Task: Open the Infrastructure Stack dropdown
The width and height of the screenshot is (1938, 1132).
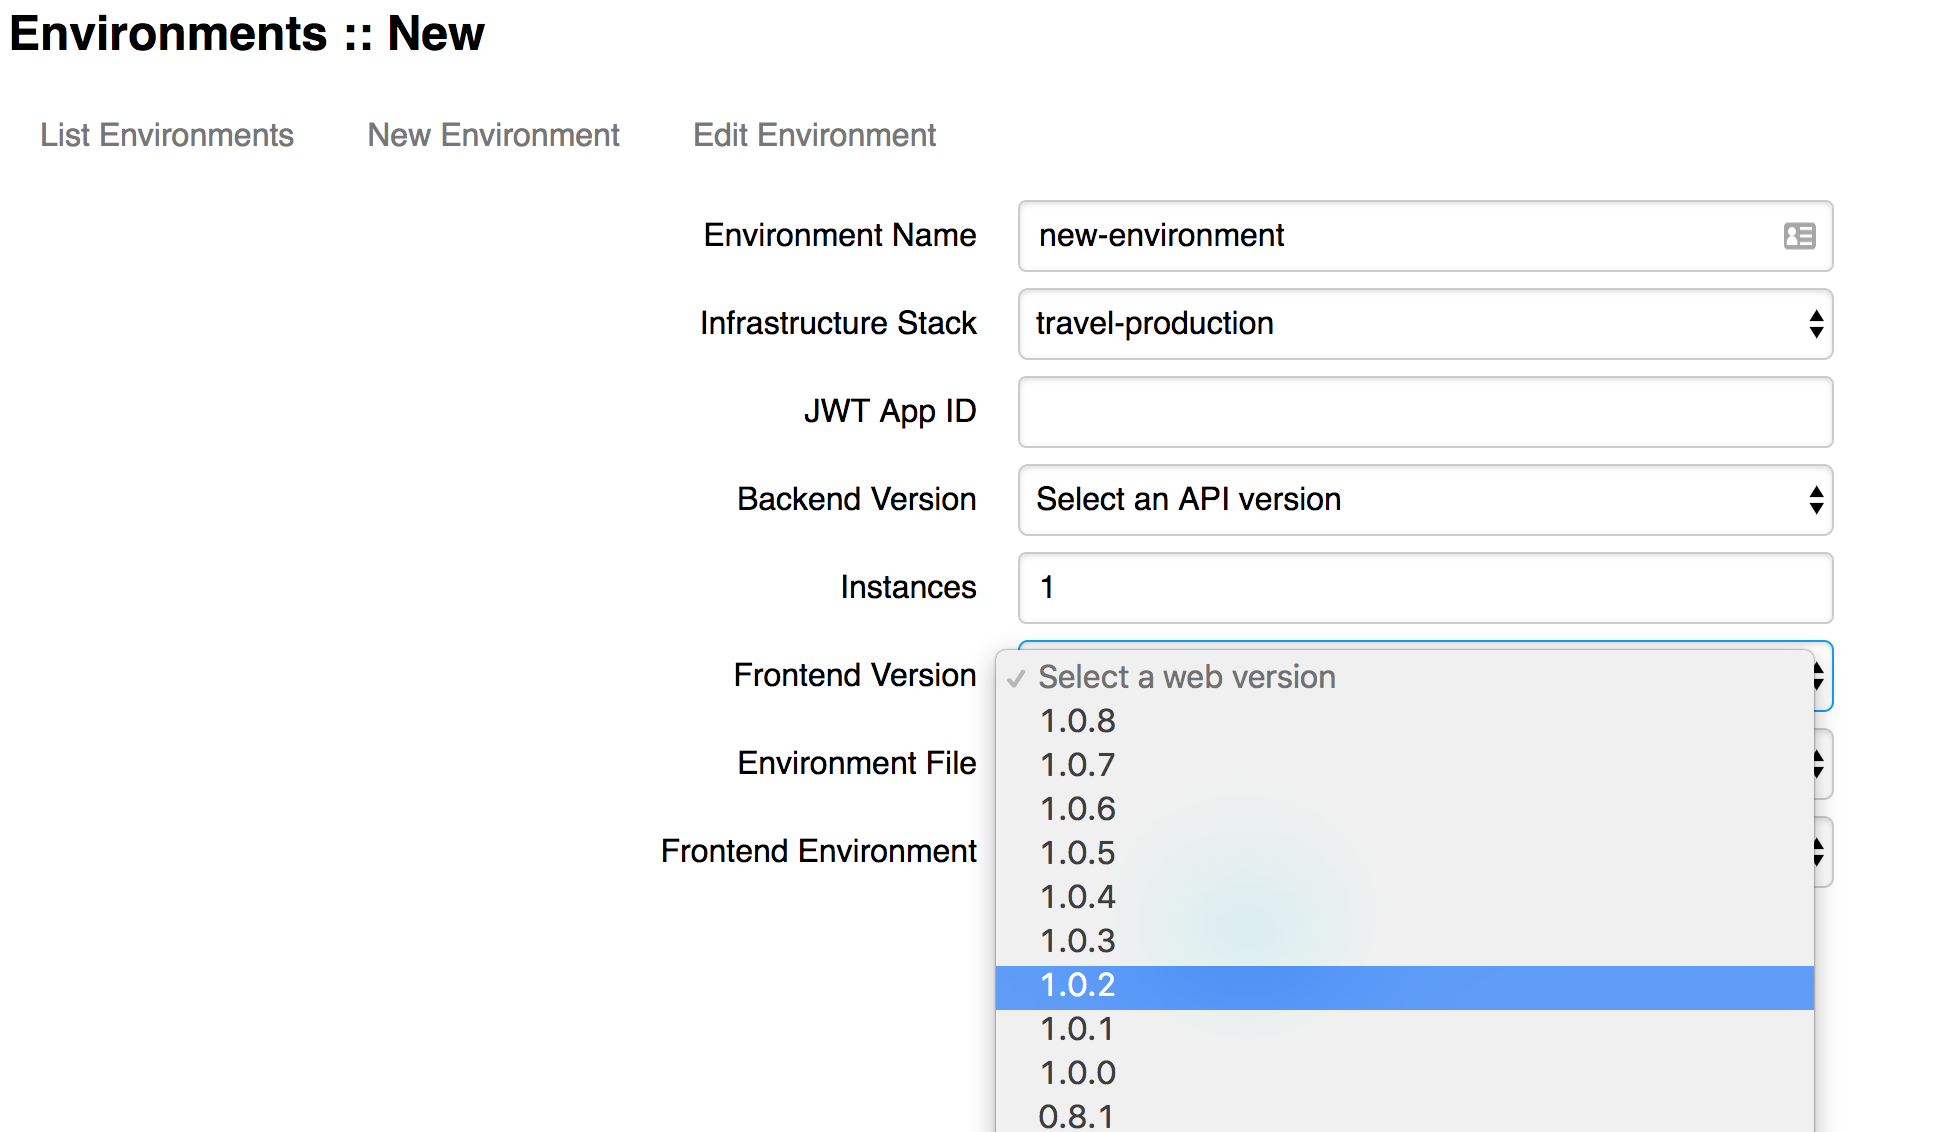Action: point(1424,324)
